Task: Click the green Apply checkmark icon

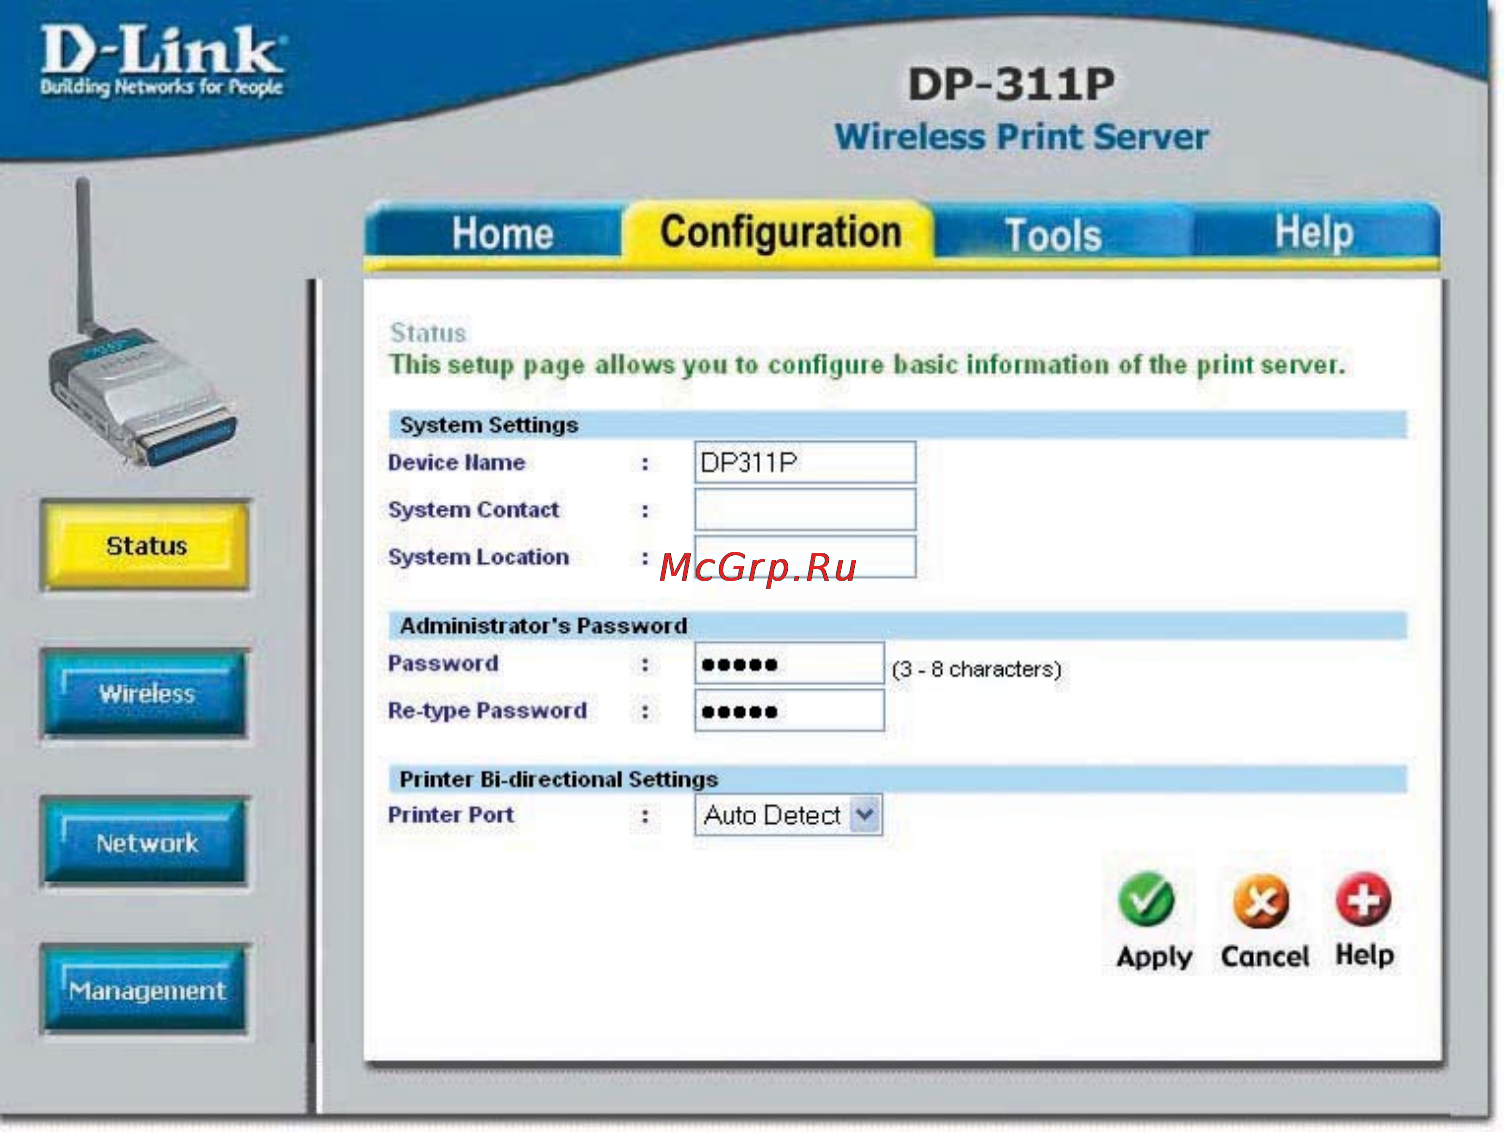Action: pyautogui.click(x=1146, y=899)
